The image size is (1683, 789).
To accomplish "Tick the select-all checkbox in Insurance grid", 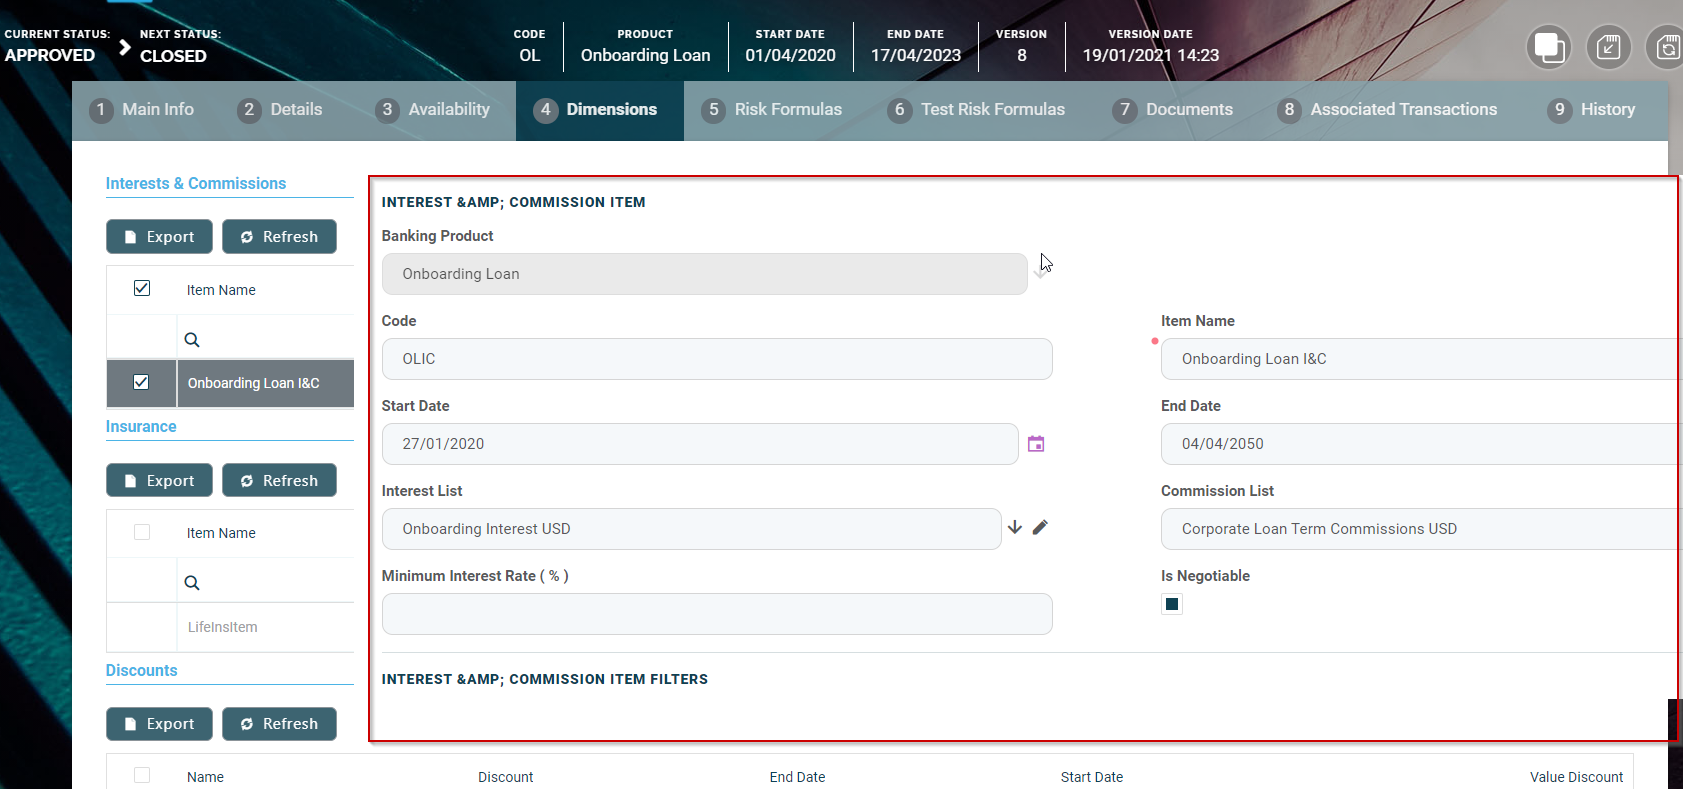I will tap(142, 532).
